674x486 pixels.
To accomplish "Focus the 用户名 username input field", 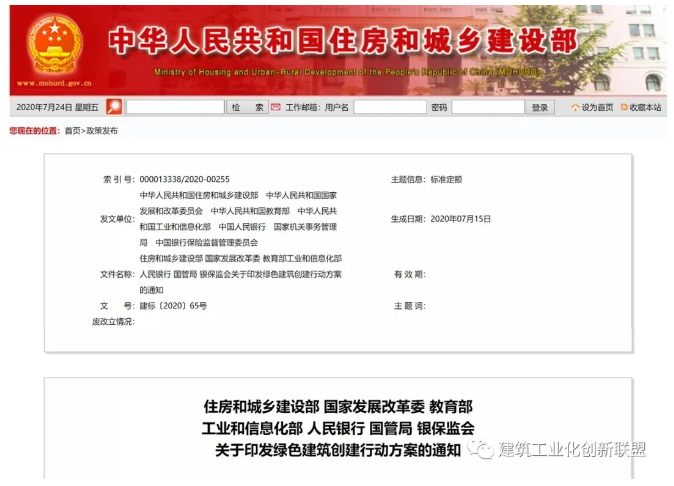I will click(x=390, y=107).
